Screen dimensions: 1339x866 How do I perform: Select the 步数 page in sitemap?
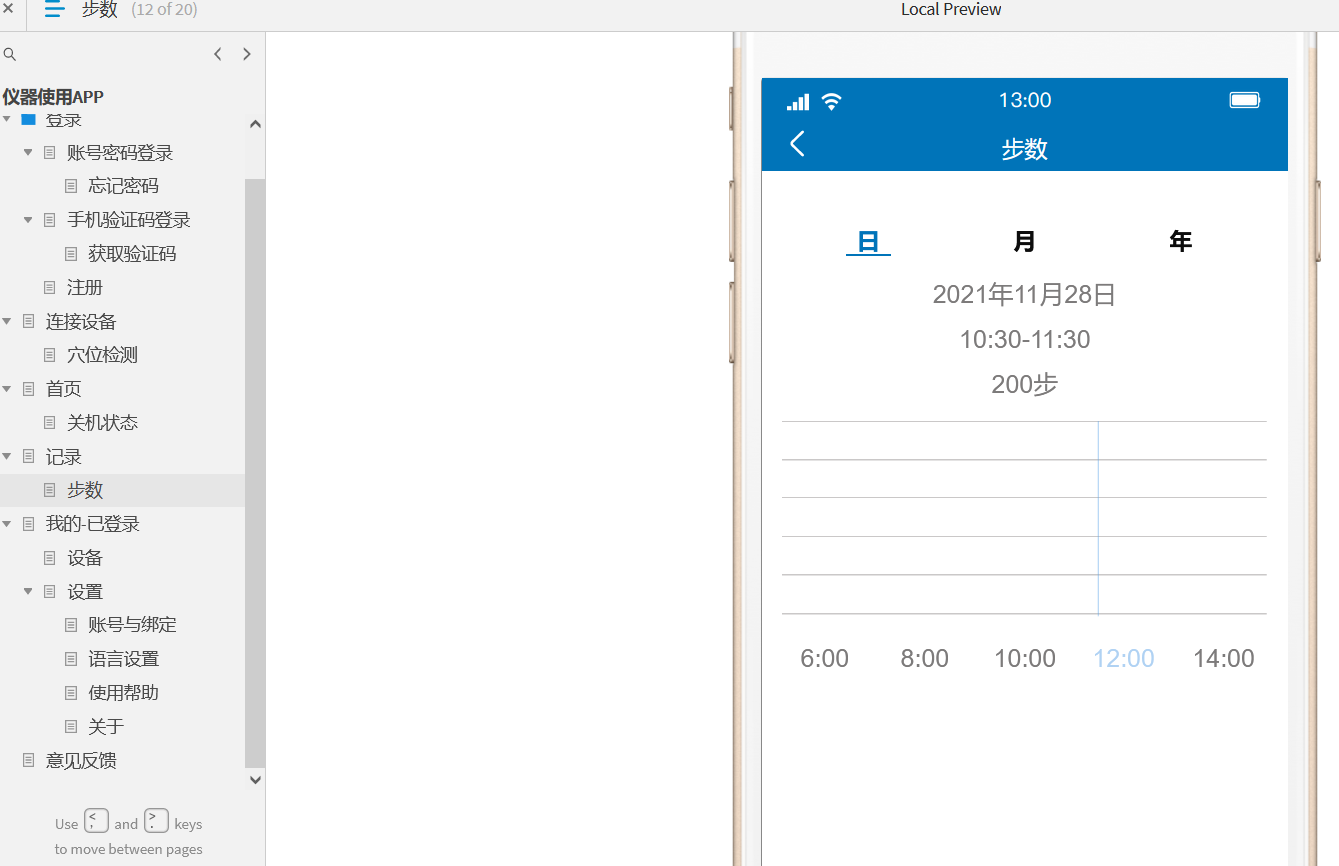pyautogui.click(x=85, y=491)
